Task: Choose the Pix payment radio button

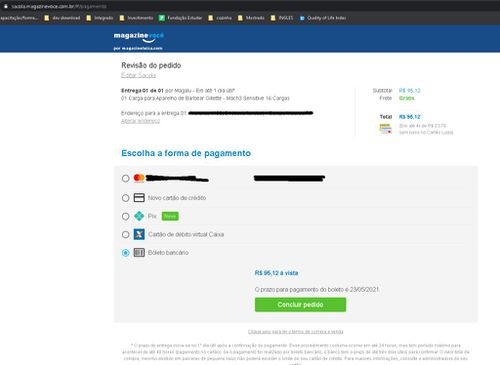Action: 125,216
